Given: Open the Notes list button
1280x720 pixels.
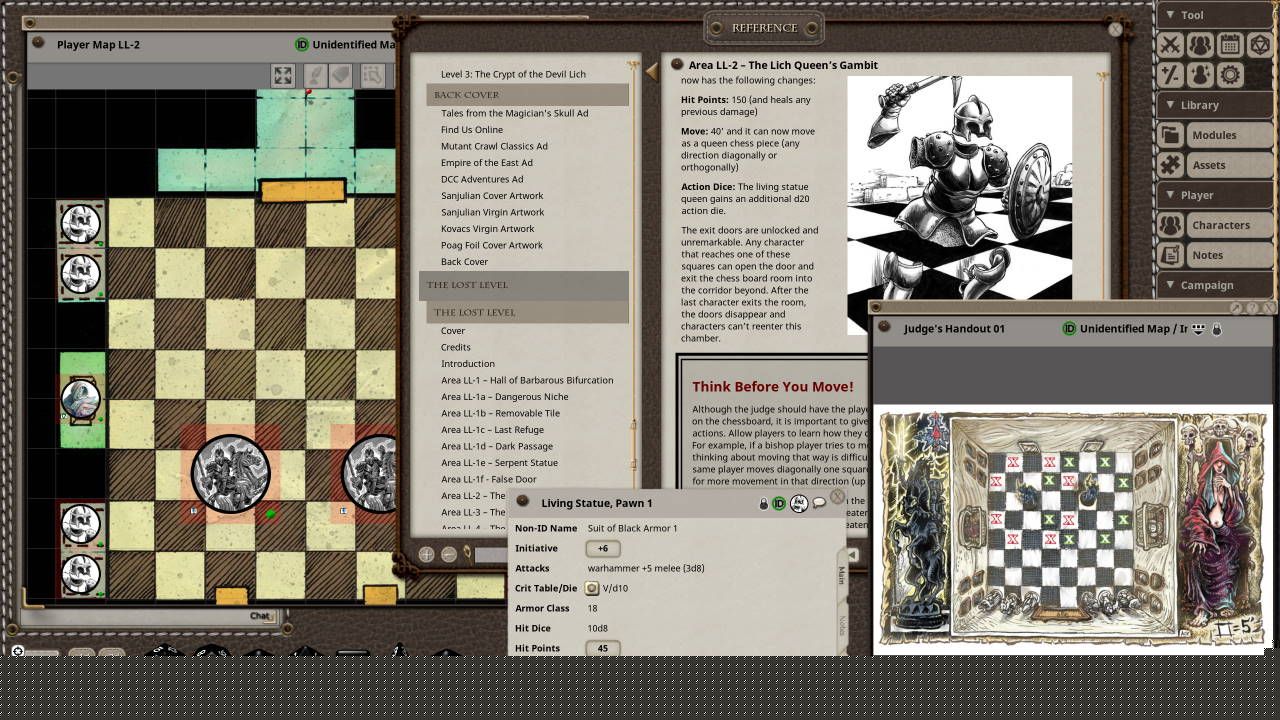Looking at the screenshot, I should pyautogui.click(x=1229, y=255).
